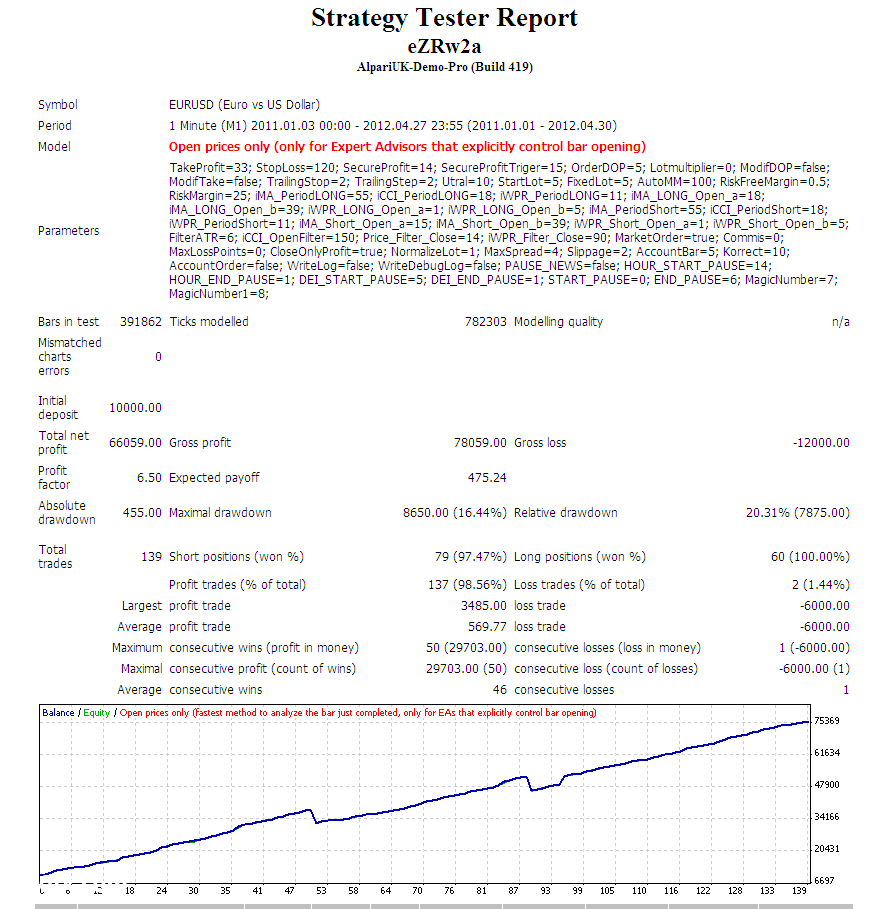Image resolution: width=888 pixels, height=909 pixels.
Task: Click the Strategy Tester Report heading
Action: coord(444,18)
